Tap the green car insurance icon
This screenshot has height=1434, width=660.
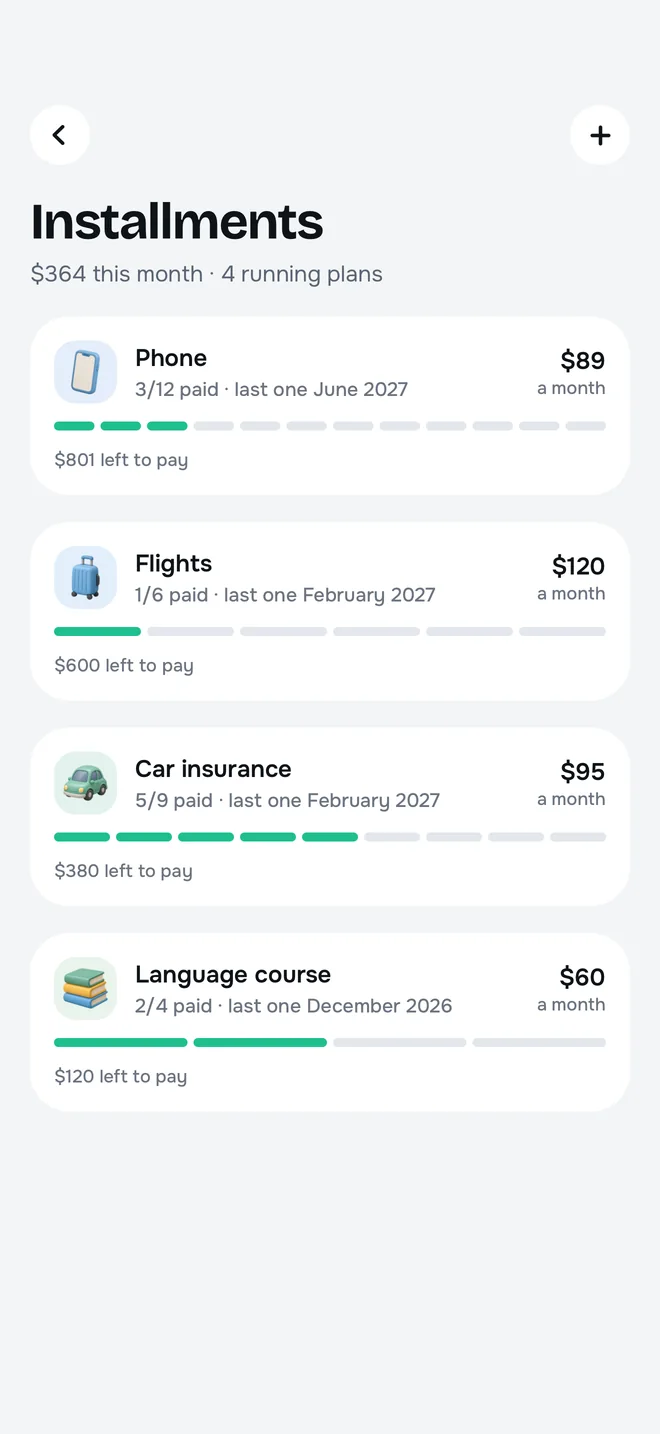tap(85, 783)
